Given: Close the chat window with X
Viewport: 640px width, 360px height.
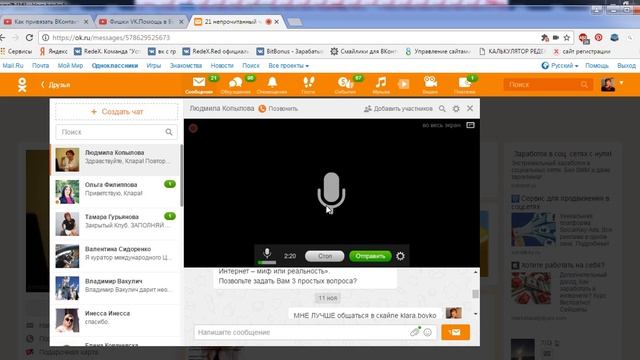Looking at the screenshot, I should click(470, 108).
